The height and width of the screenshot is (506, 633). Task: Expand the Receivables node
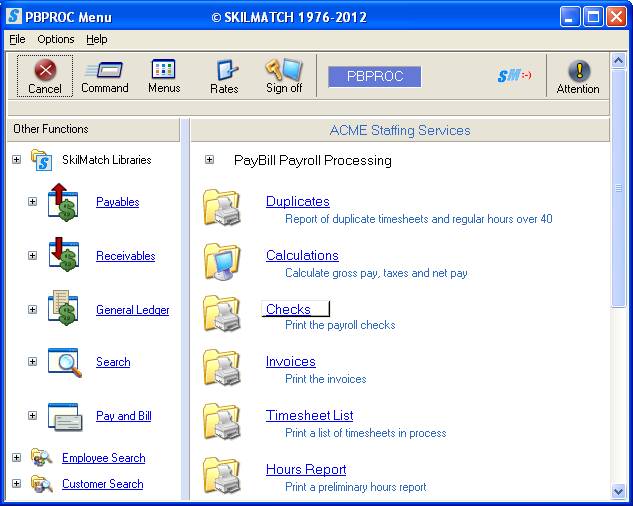pyautogui.click(x=32, y=255)
